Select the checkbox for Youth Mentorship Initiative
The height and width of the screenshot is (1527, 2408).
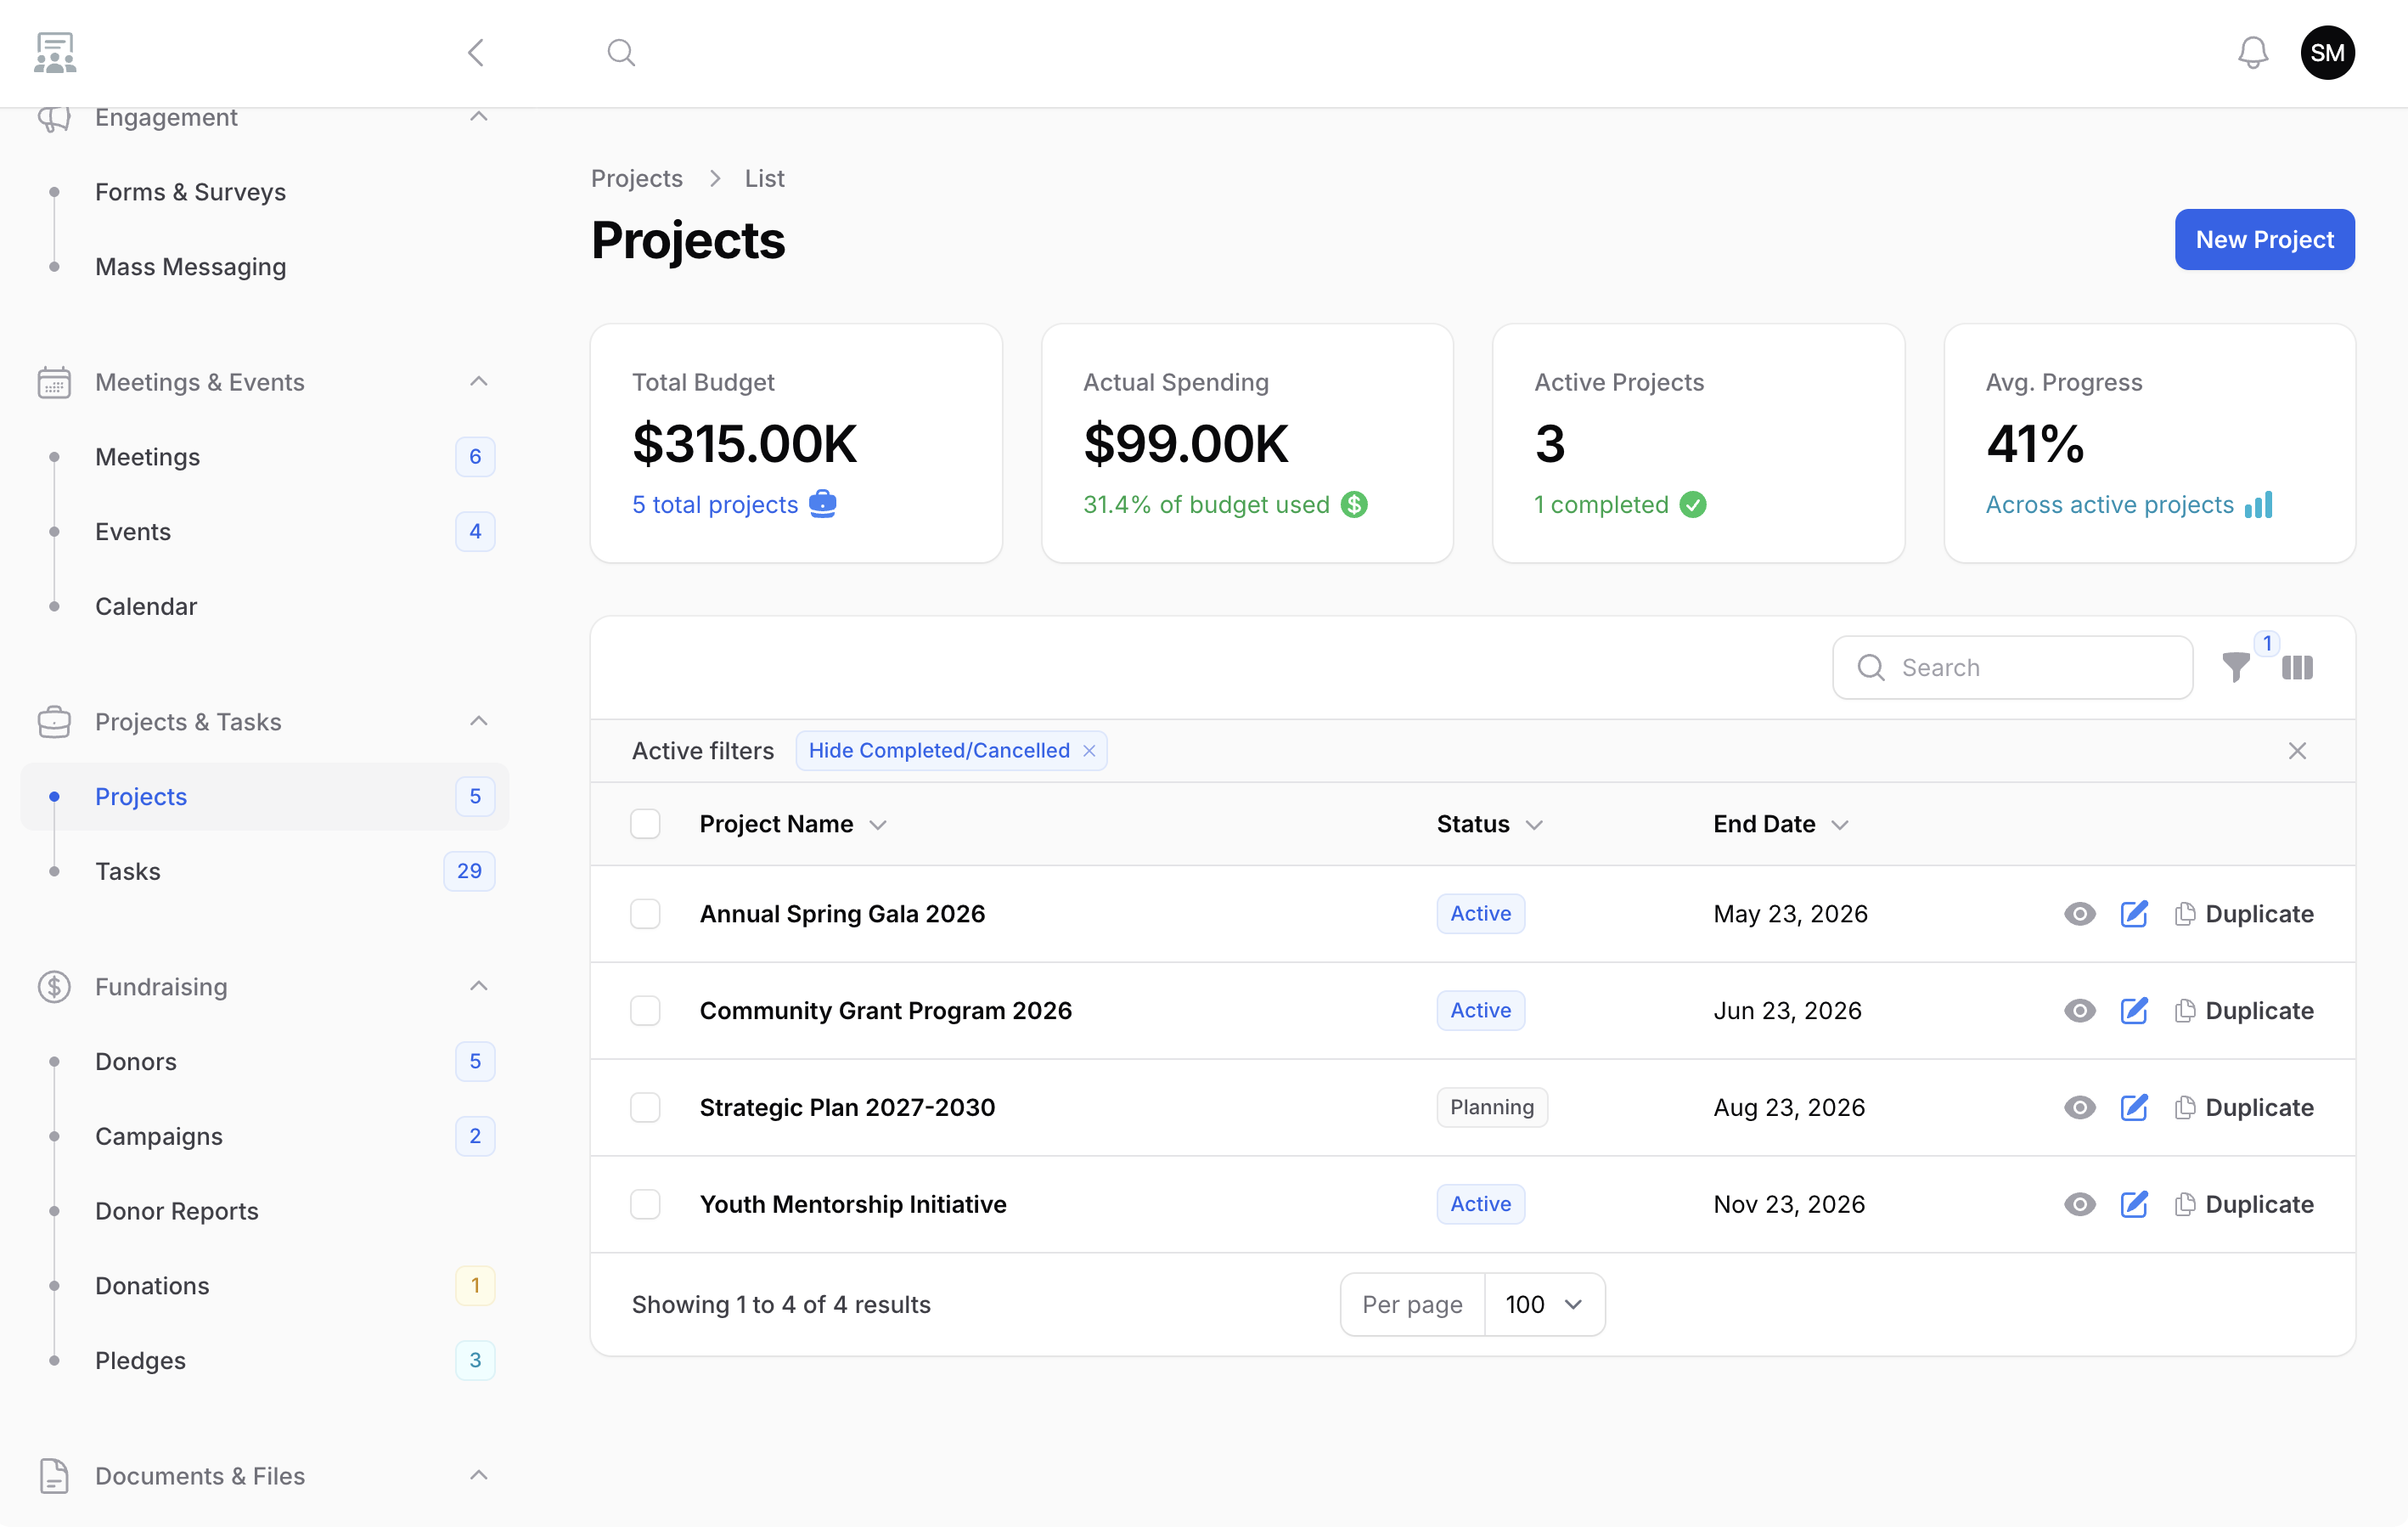[x=646, y=1204]
